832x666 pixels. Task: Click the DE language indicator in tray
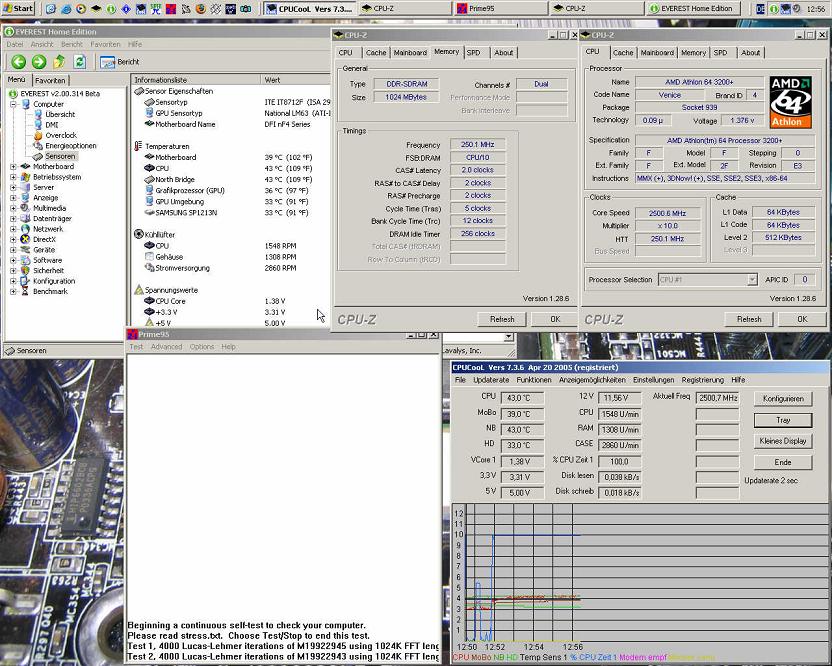click(x=760, y=9)
